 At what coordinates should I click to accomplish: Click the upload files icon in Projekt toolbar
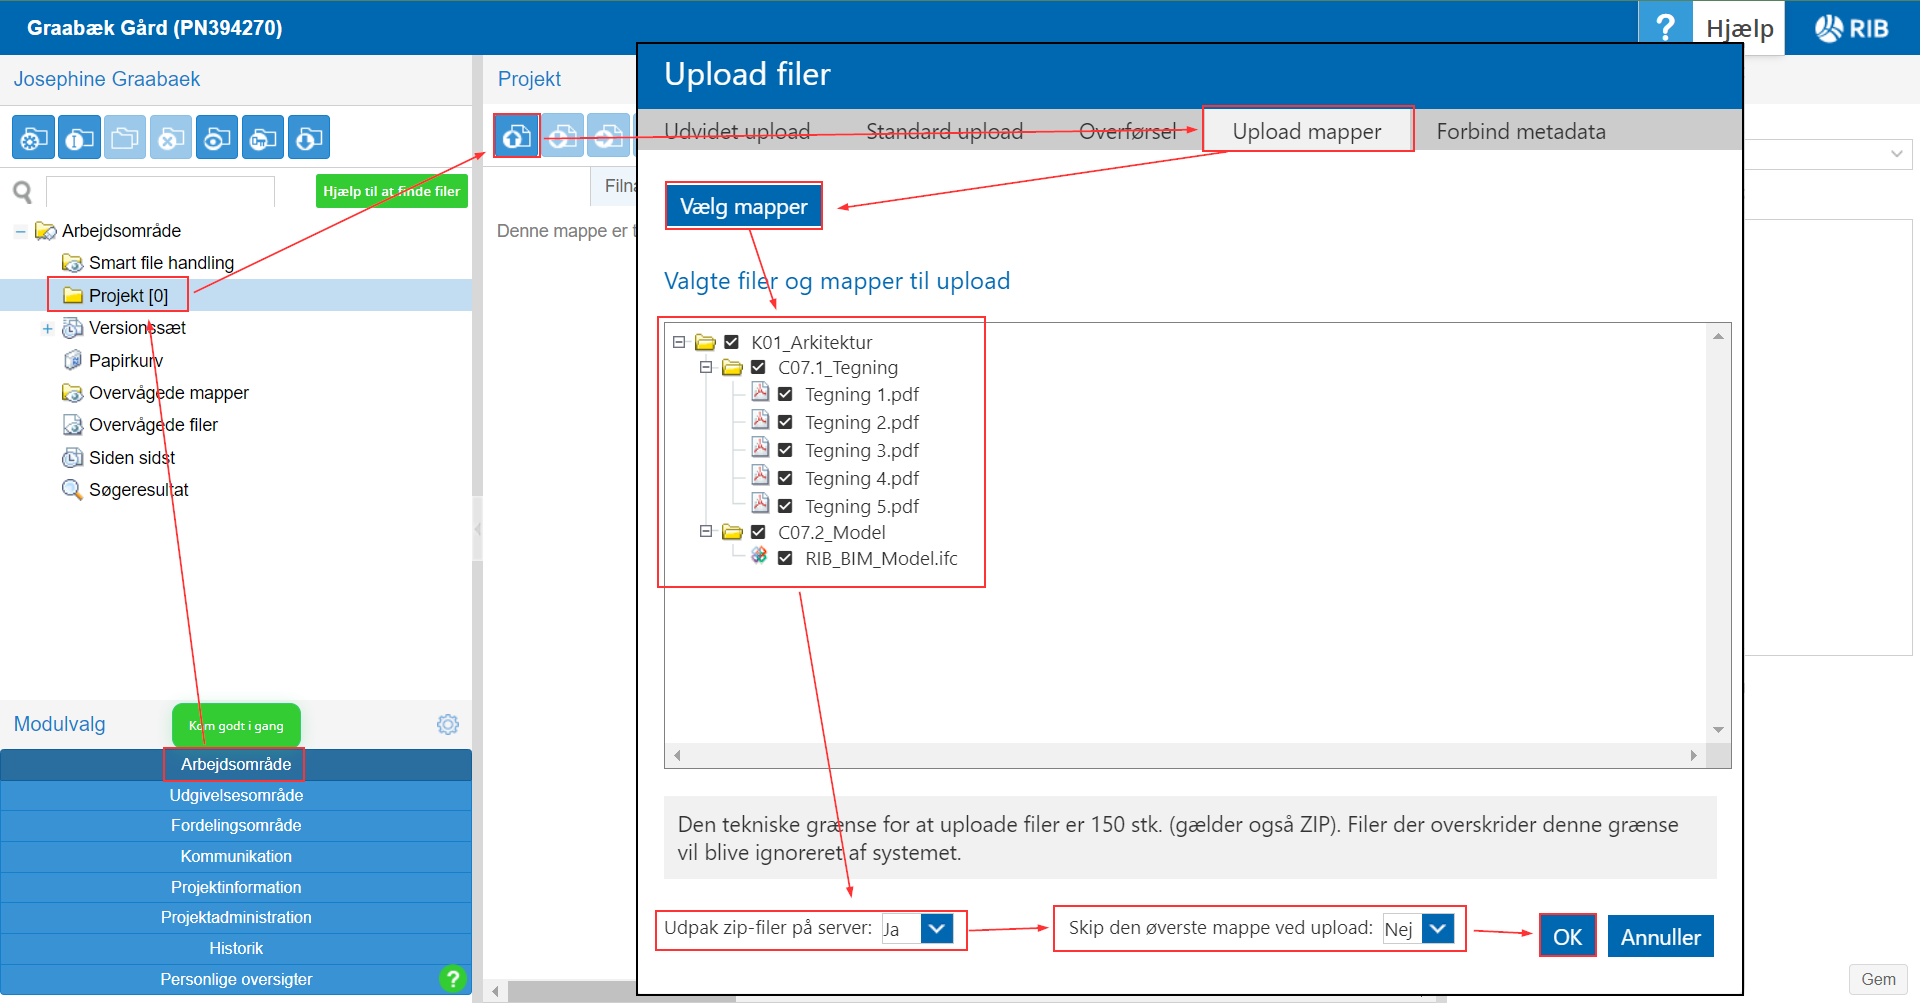516,136
